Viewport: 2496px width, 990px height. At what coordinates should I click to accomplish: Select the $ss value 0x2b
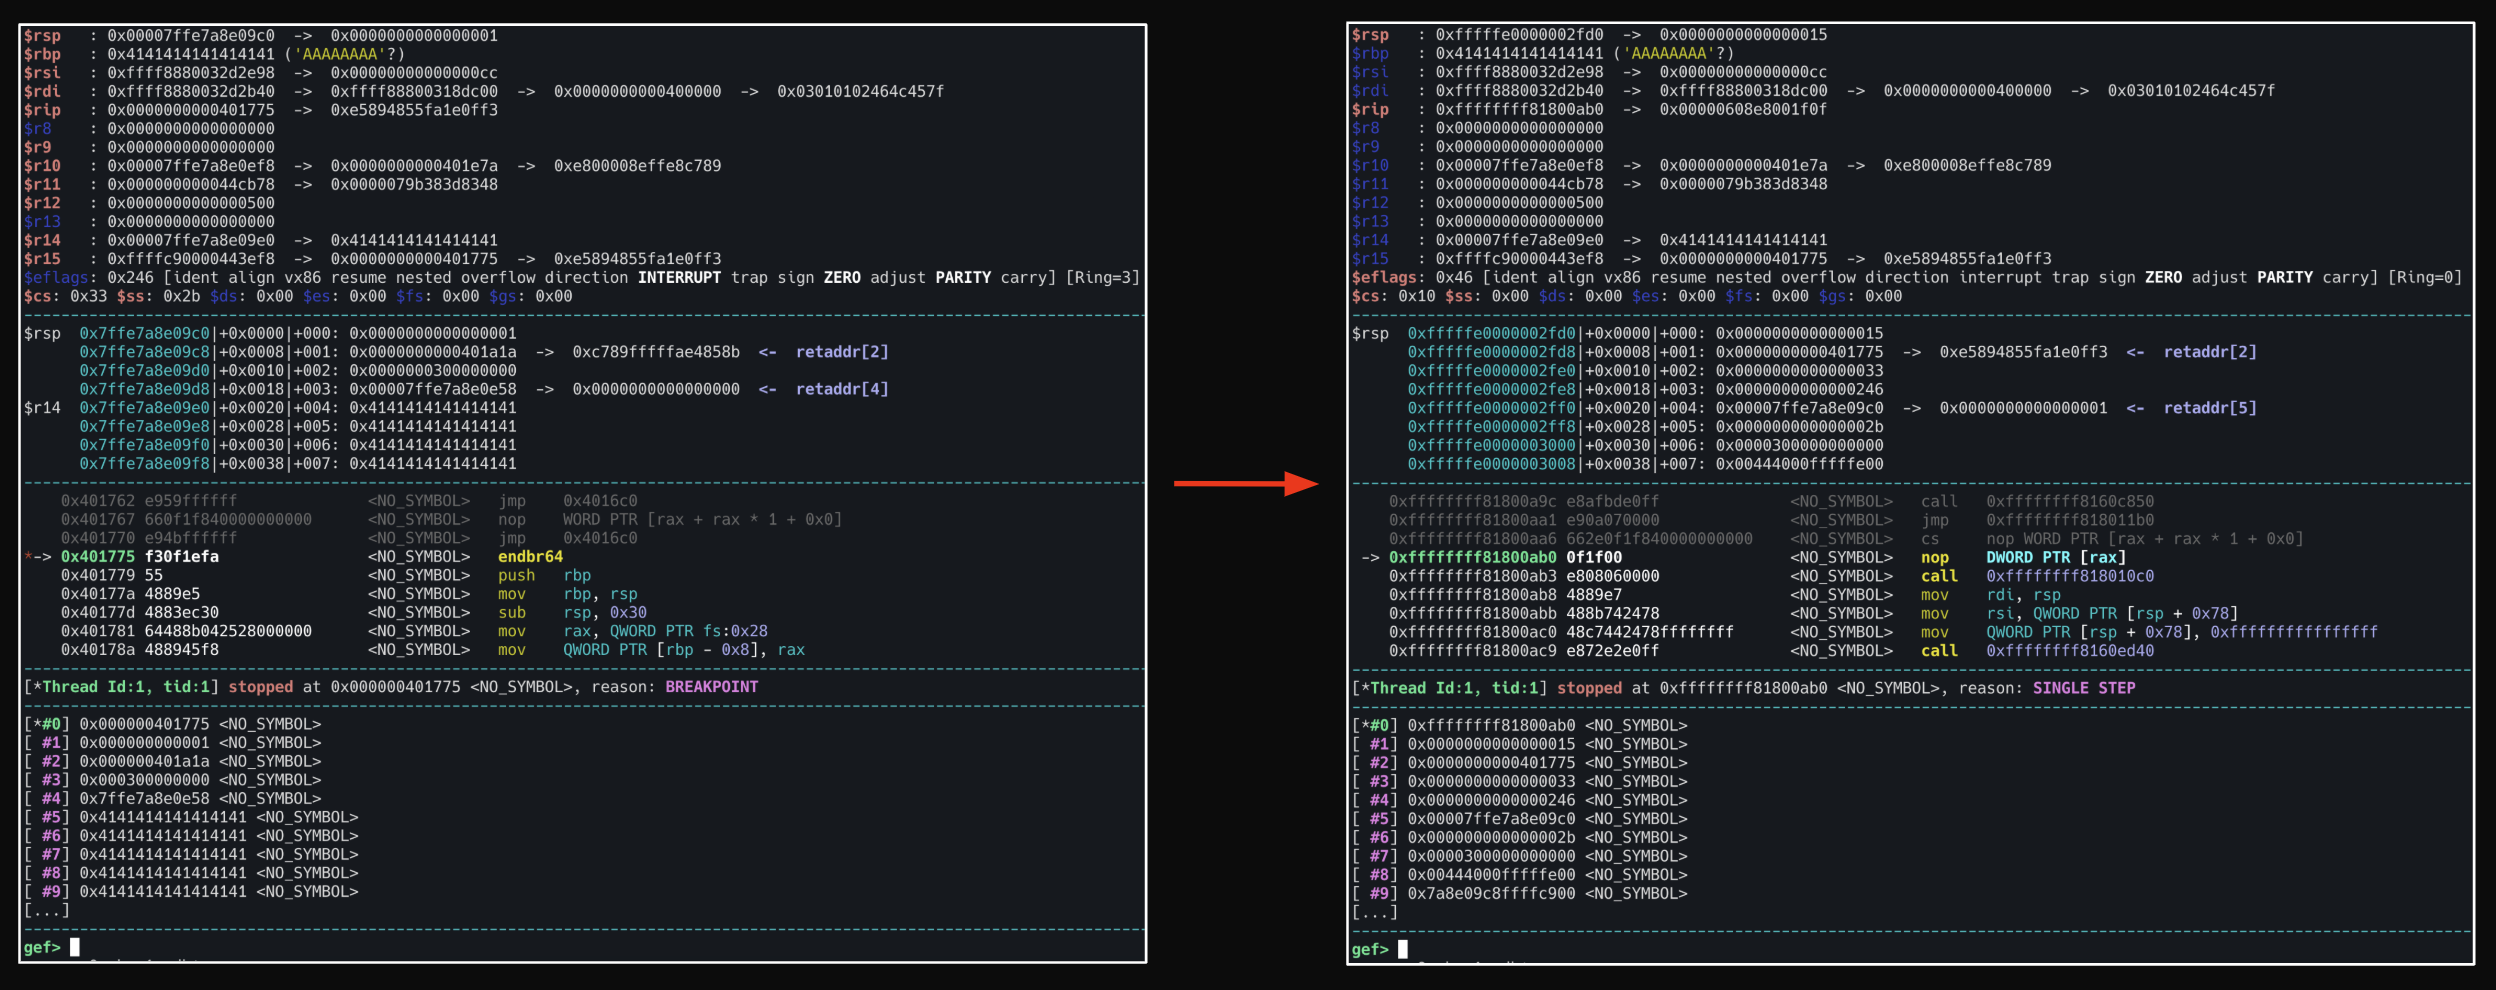(x=182, y=296)
